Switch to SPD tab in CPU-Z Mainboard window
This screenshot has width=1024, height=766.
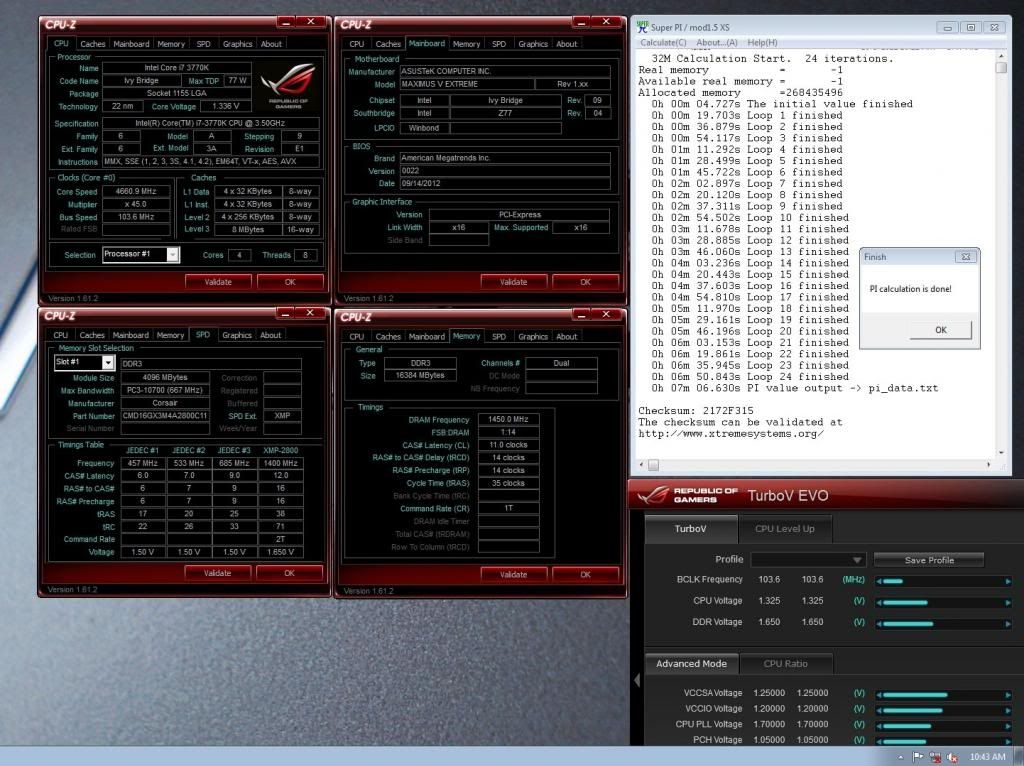pyautogui.click(x=499, y=44)
